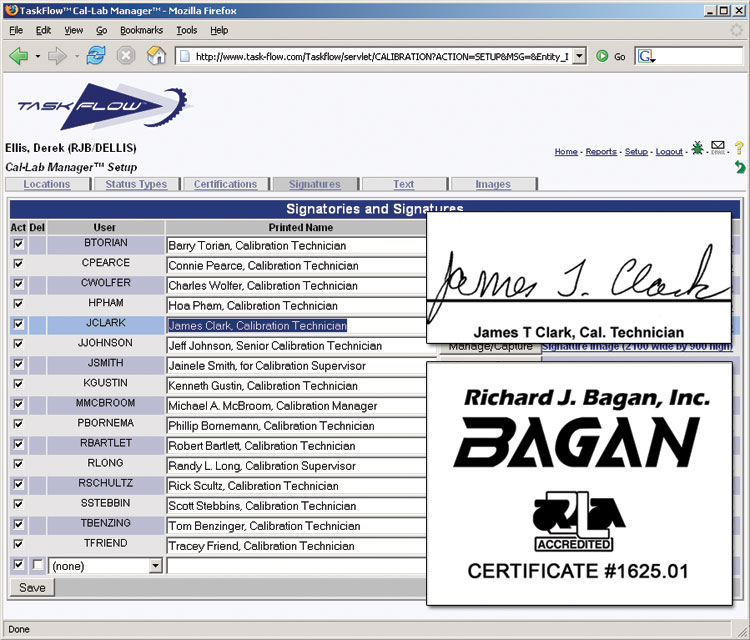Click the Manage/Capture button
This screenshot has width=750, height=640.
490,348
